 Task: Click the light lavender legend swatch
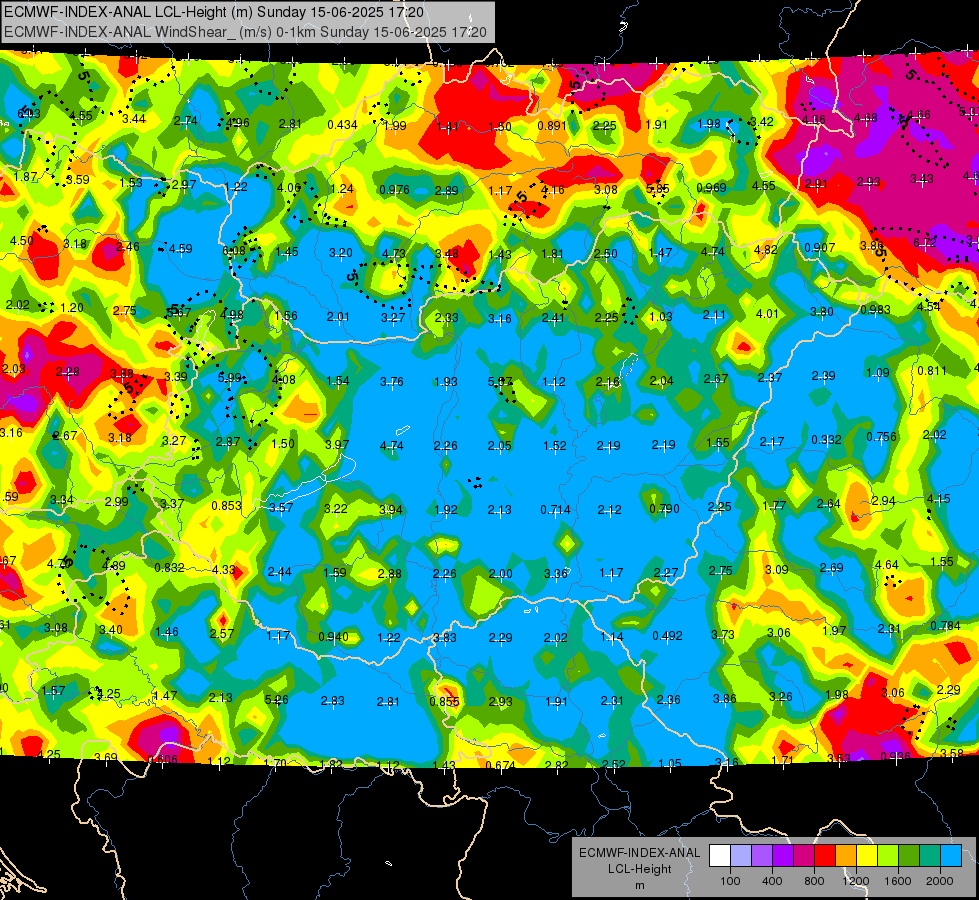click(741, 855)
